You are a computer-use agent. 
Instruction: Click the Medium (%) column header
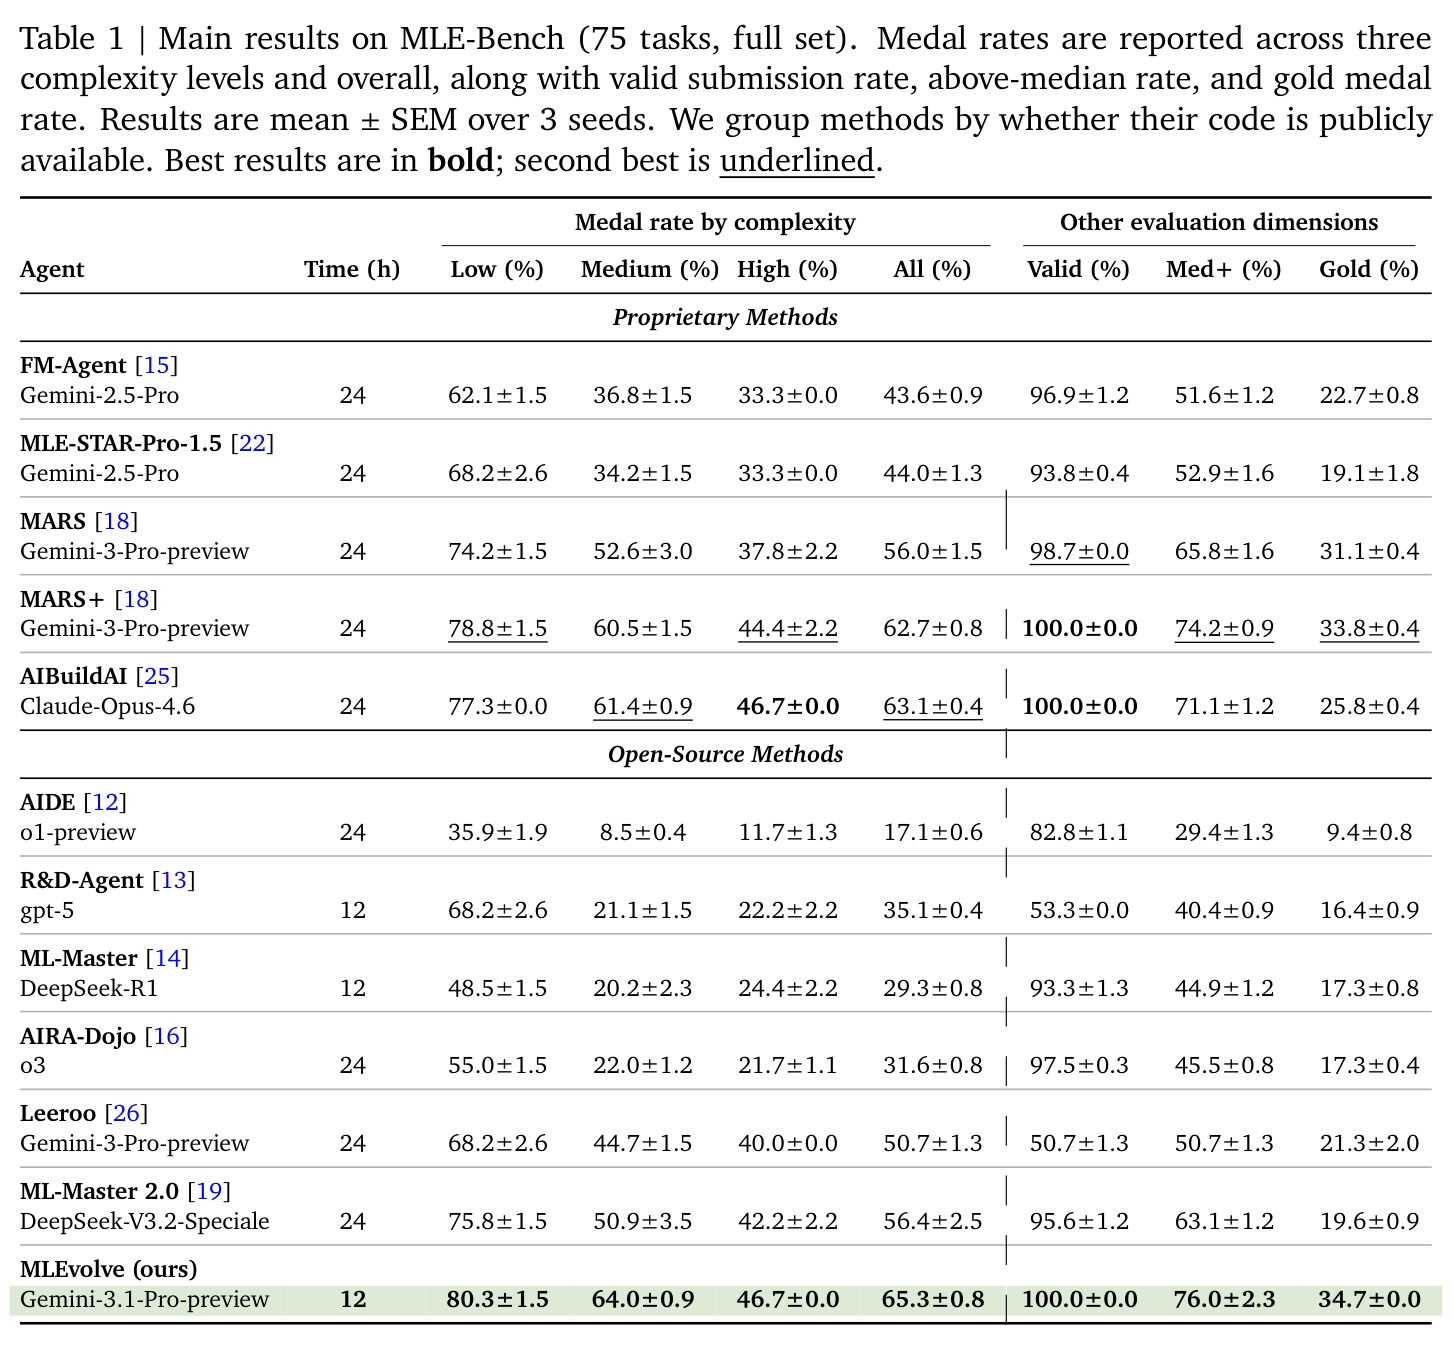[650, 269]
